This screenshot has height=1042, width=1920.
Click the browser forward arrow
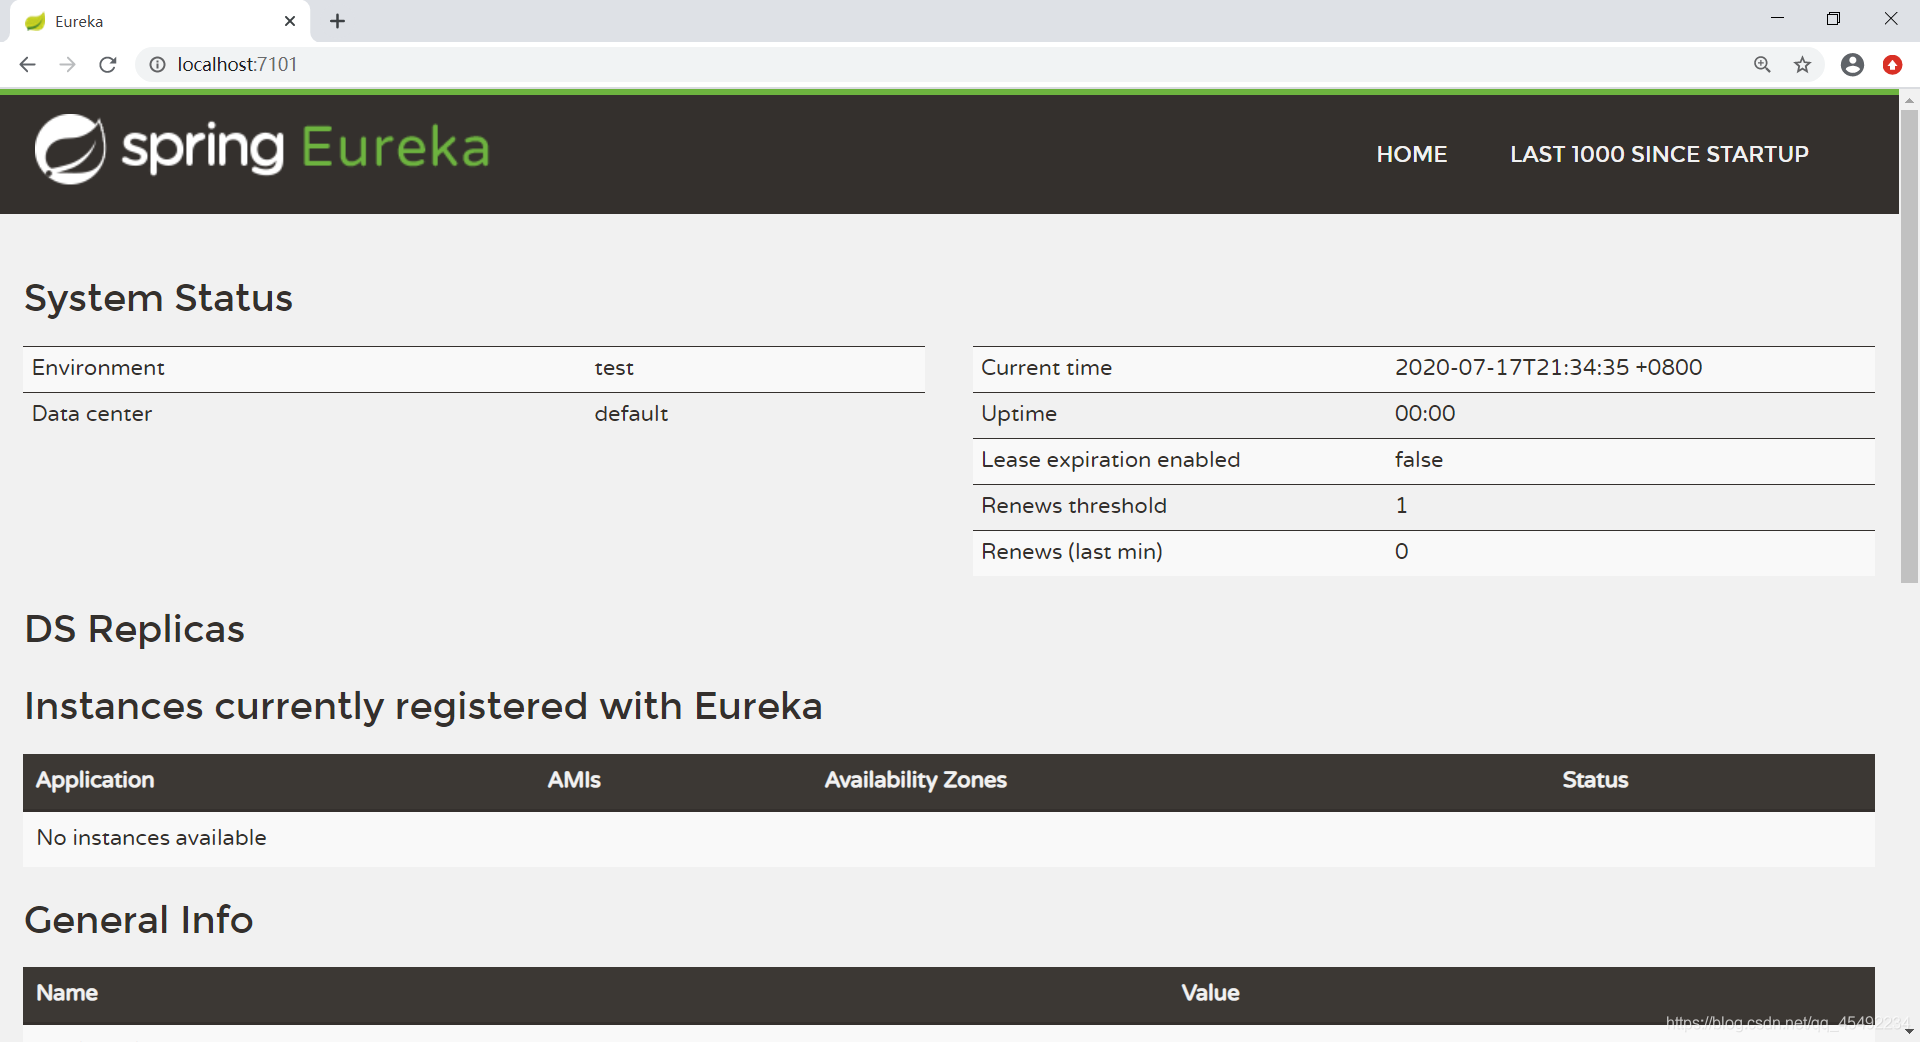pos(67,64)
